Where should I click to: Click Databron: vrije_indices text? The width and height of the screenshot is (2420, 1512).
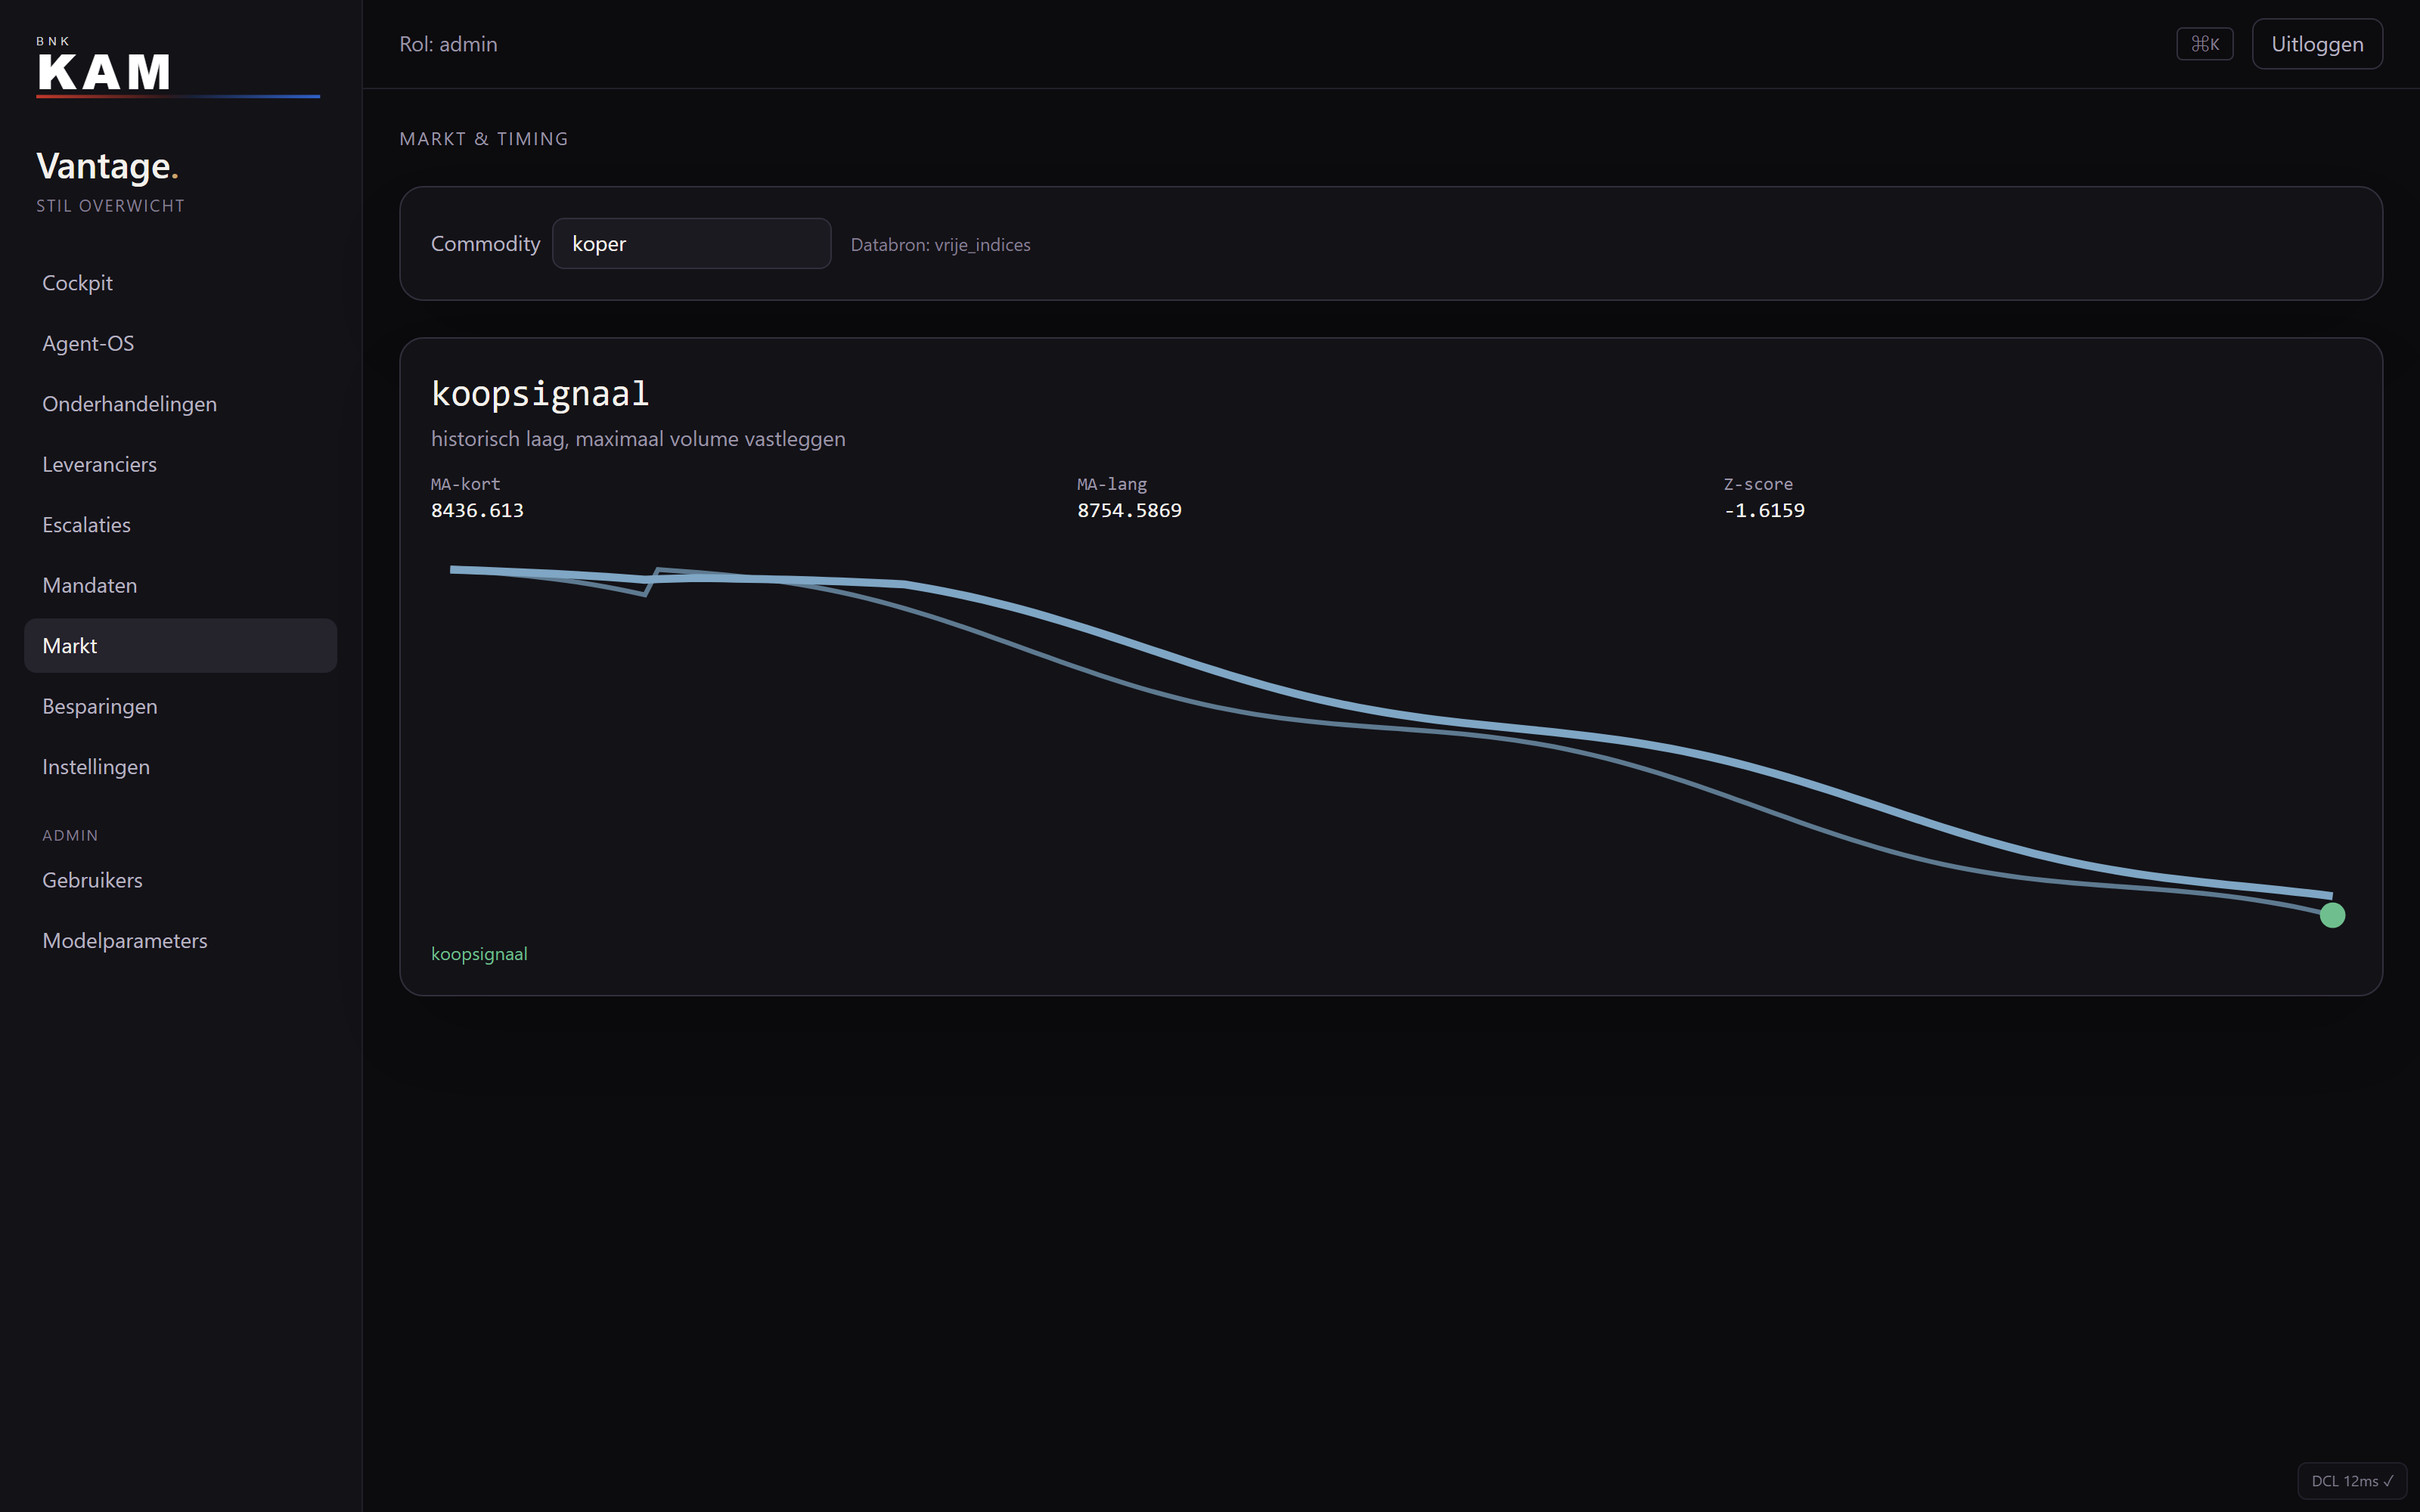pos(940,245)
